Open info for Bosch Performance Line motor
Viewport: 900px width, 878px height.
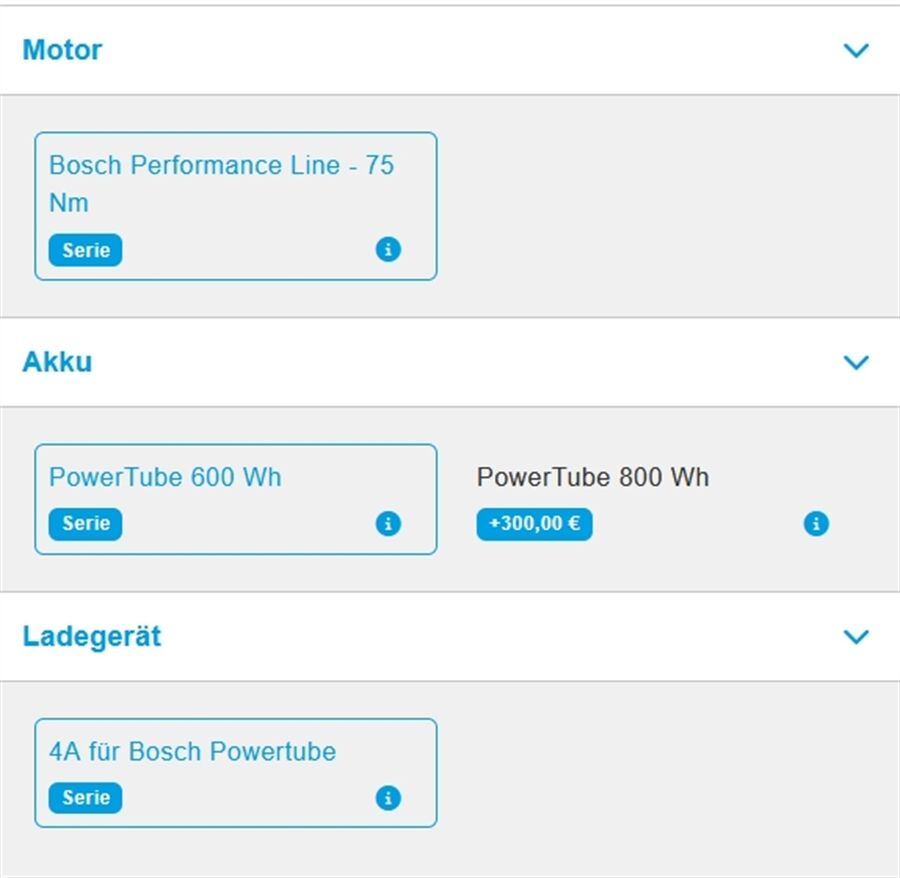[x=388, y=250]
